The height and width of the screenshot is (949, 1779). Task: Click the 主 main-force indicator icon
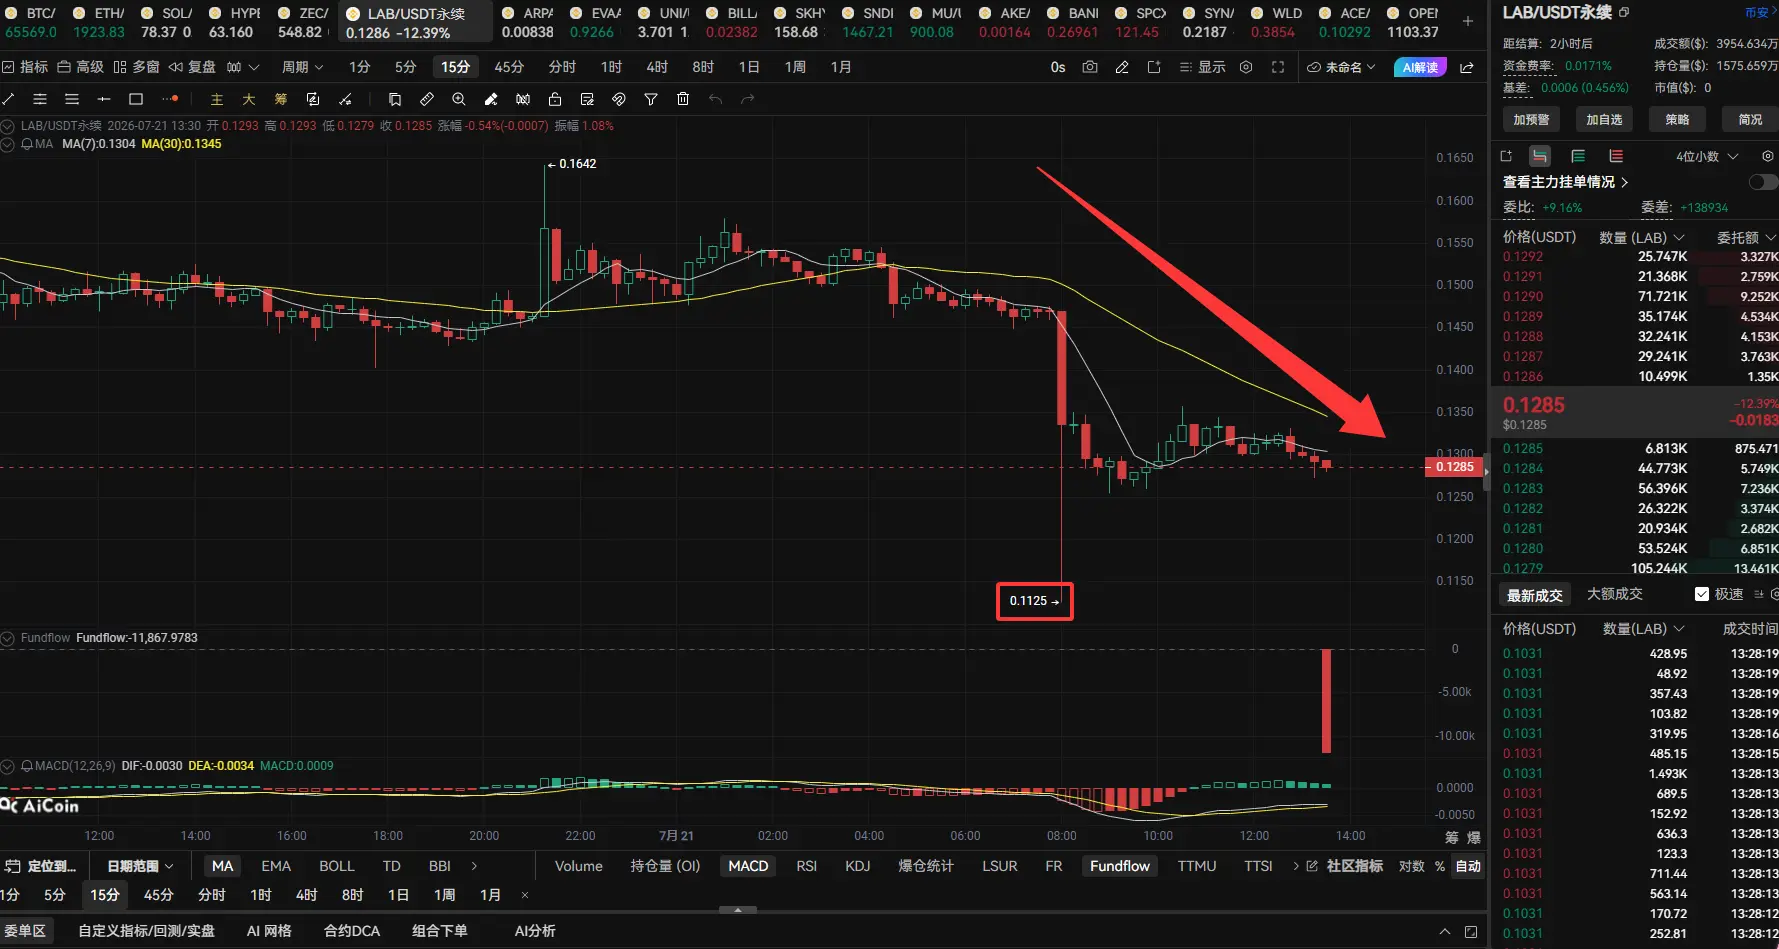point(217,99)
